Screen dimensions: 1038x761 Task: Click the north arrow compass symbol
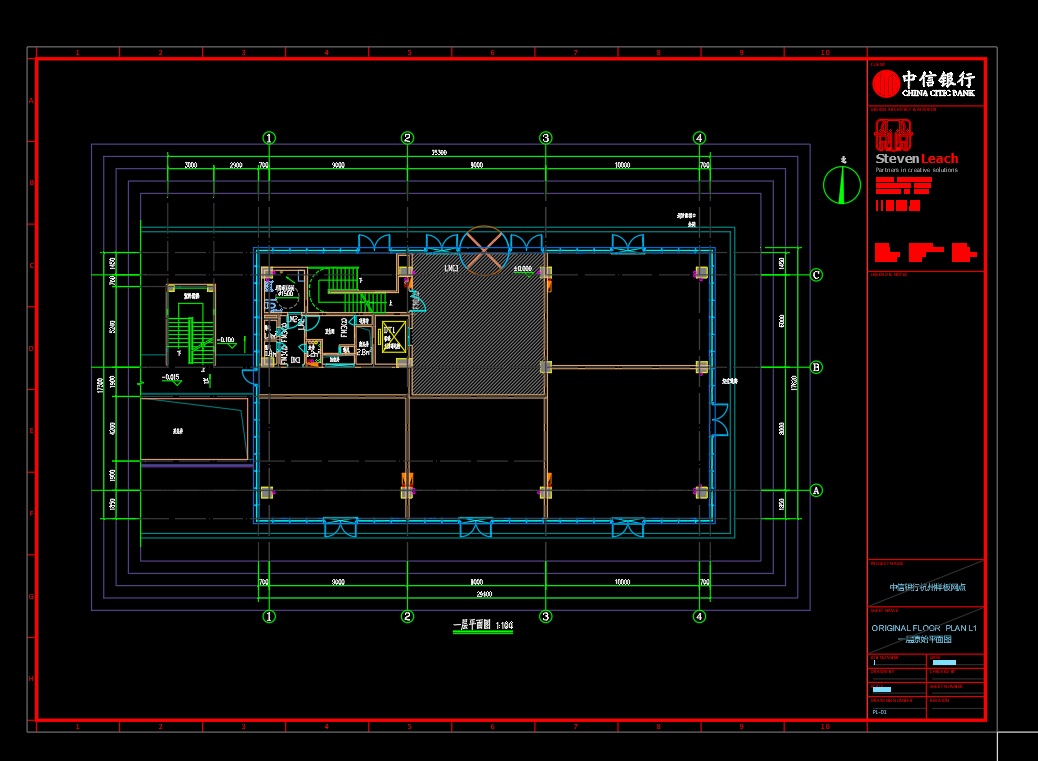841,184
